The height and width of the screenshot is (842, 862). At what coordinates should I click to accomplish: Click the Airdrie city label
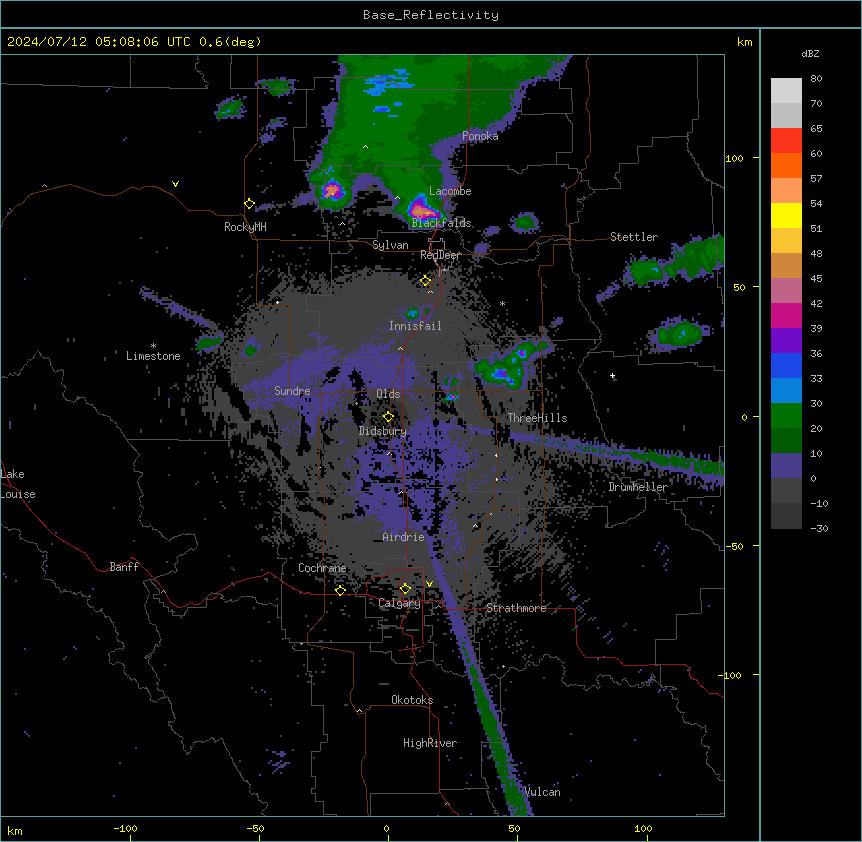click(404, 537)
